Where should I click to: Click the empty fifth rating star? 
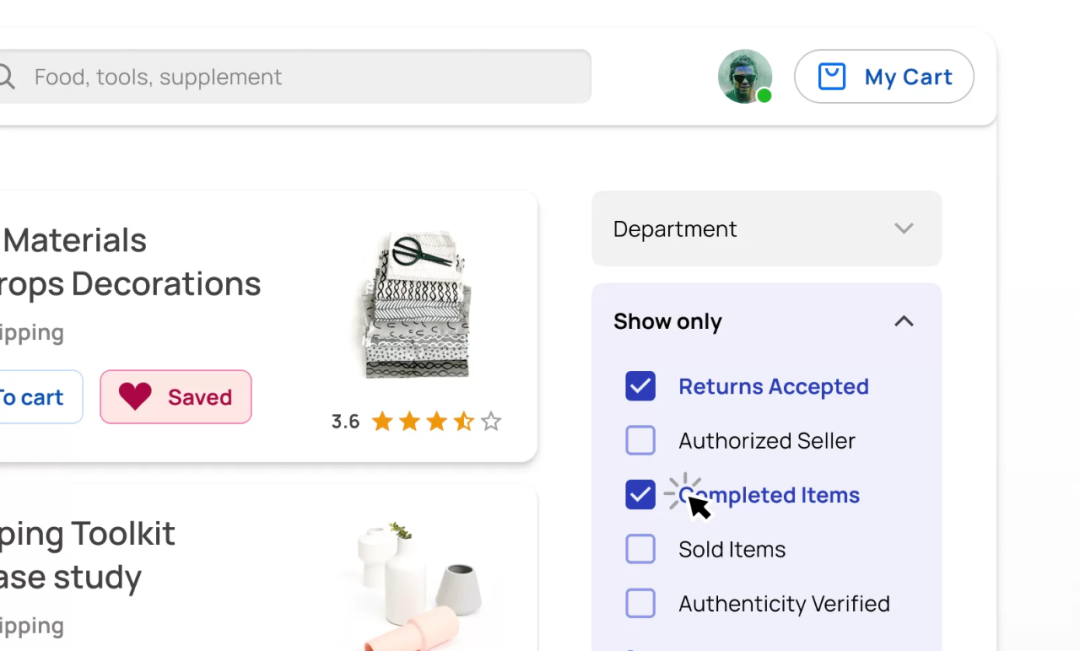tap(491, 422)
